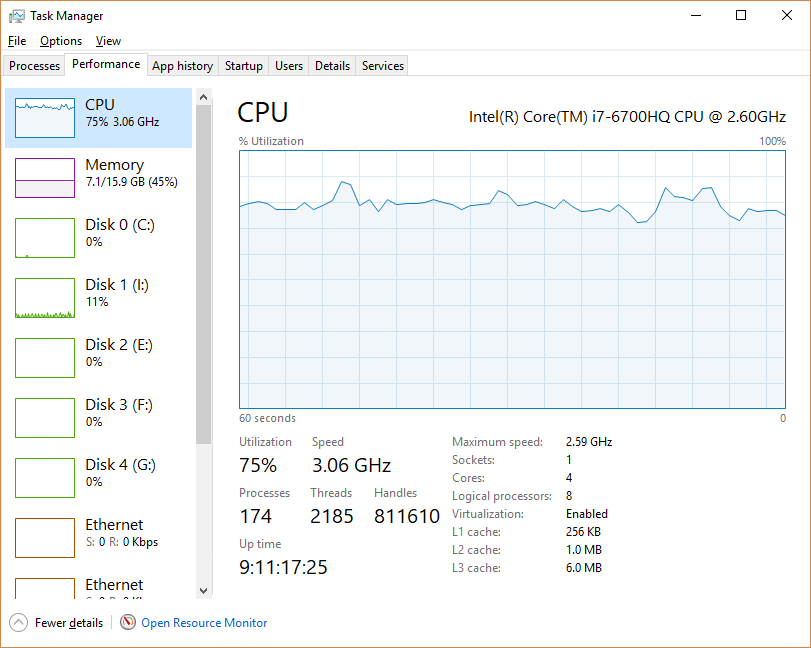This screenshot has width=811, height=648.
Task: Click the Task Manager title bar icon
Action: pos(17,16)
